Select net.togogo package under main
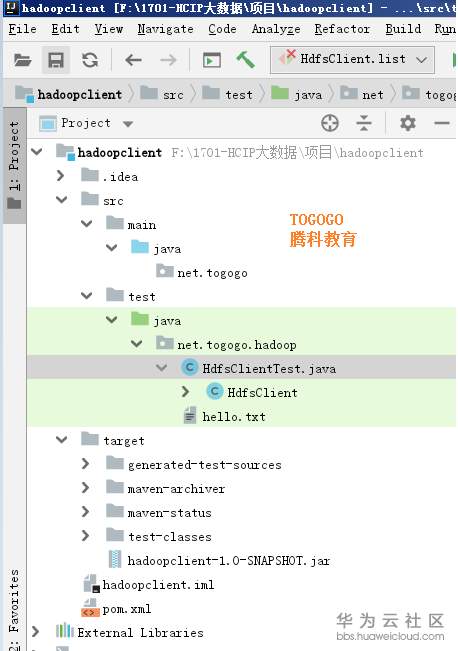 212,273
